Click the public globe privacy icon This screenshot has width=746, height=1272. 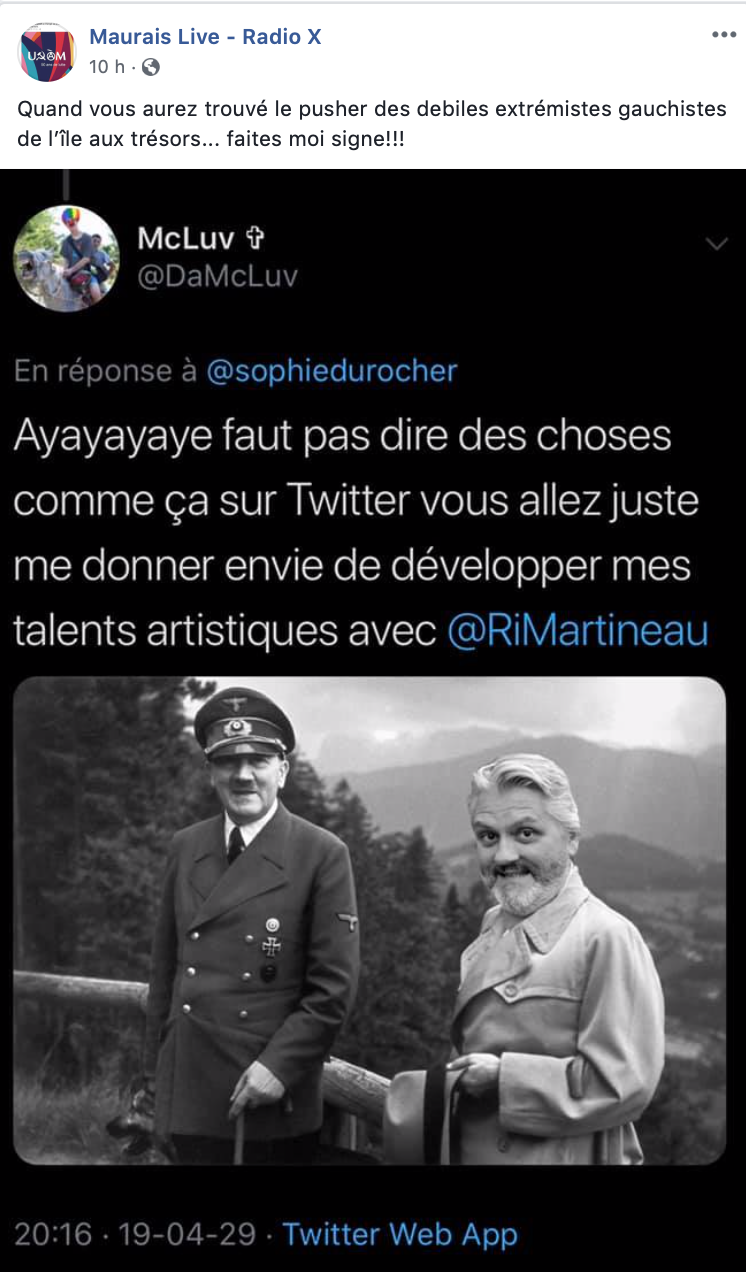150,67
